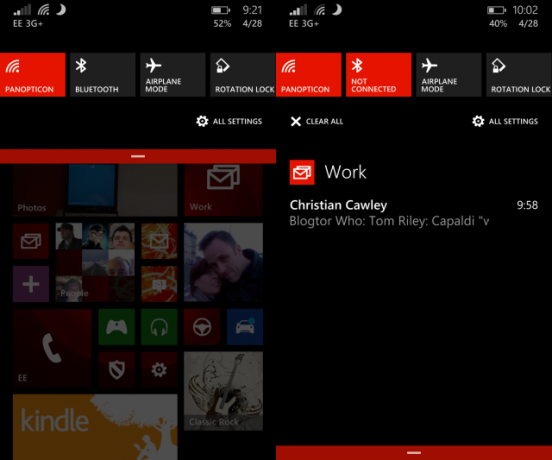Open the shield icon tile
The width and height of the screenshot is (552, 460).
click(x=117, y=370)
